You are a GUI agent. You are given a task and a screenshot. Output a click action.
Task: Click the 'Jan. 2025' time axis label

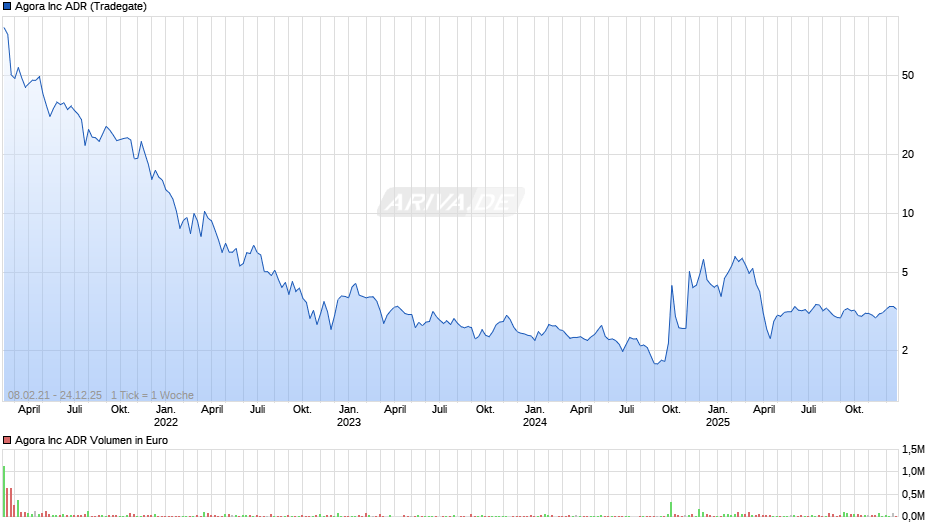click(718, 416)
